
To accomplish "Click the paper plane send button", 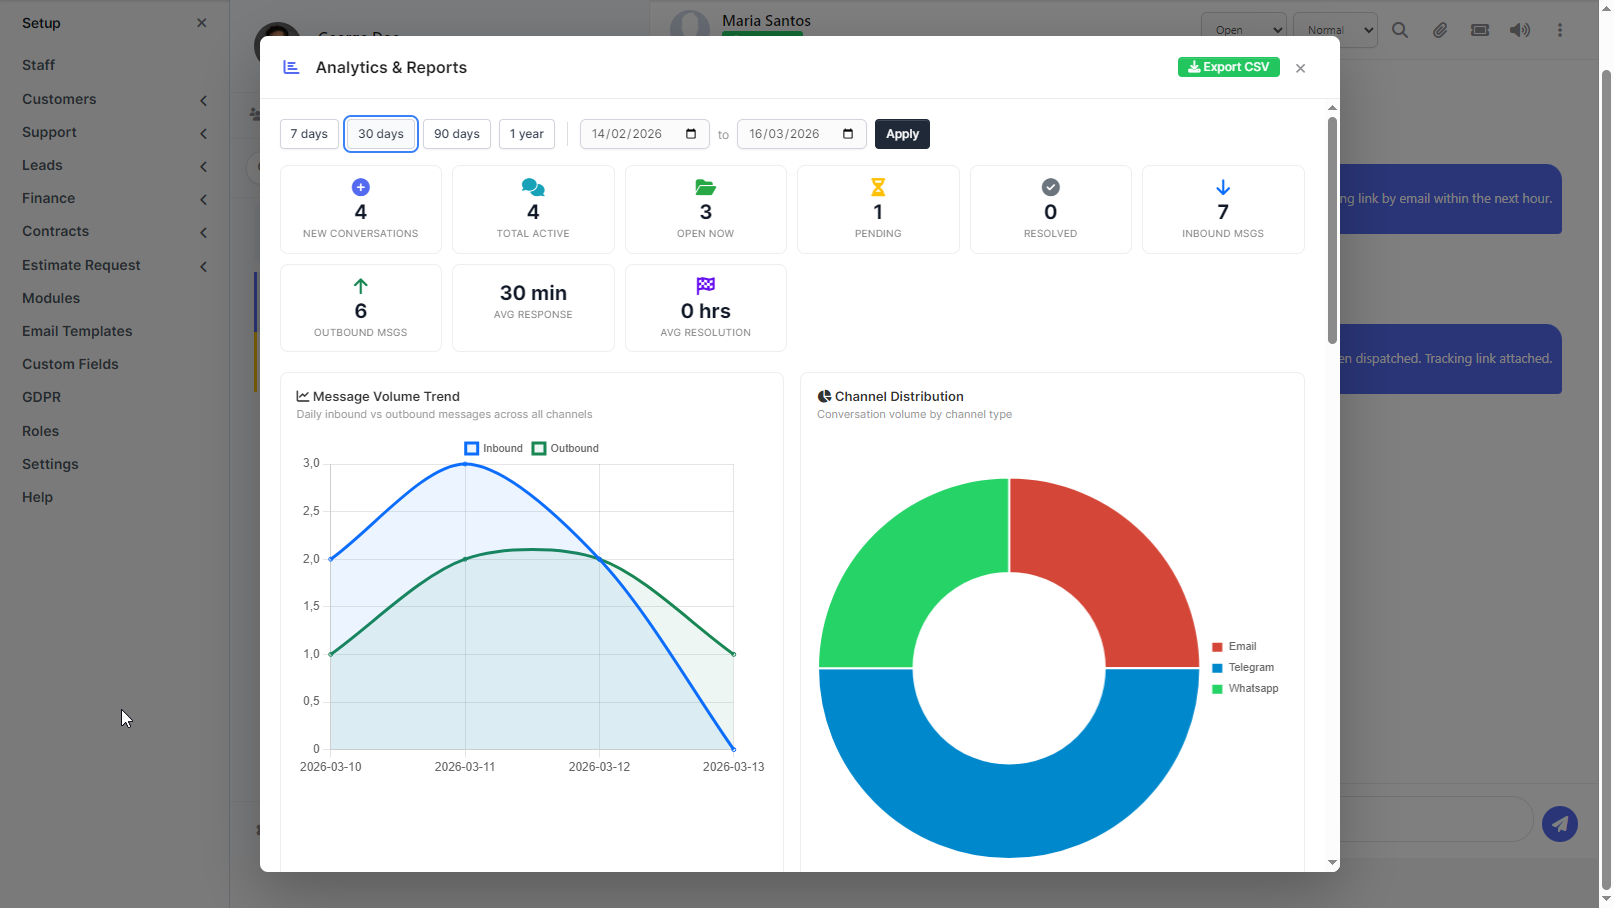I will tap(1560, 824).
